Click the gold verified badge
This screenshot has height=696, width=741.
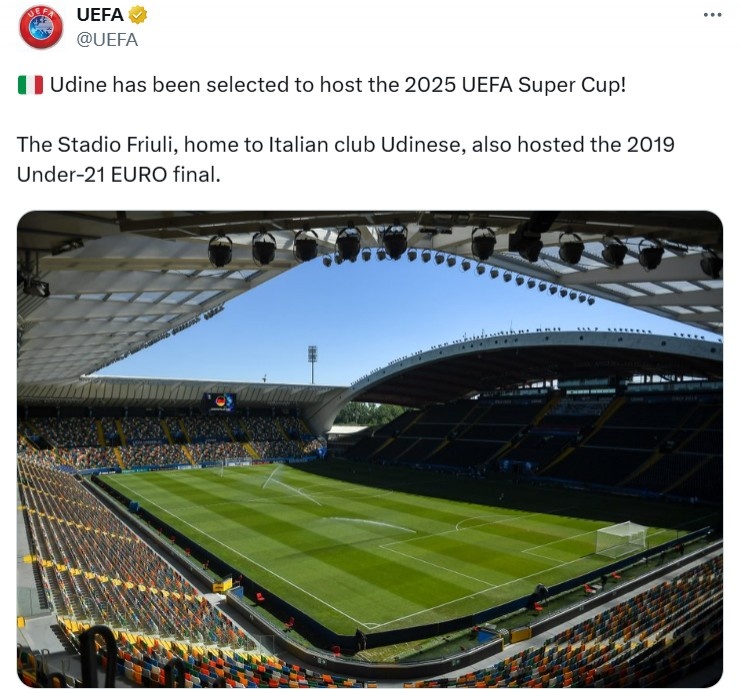(x=139, y=15)
